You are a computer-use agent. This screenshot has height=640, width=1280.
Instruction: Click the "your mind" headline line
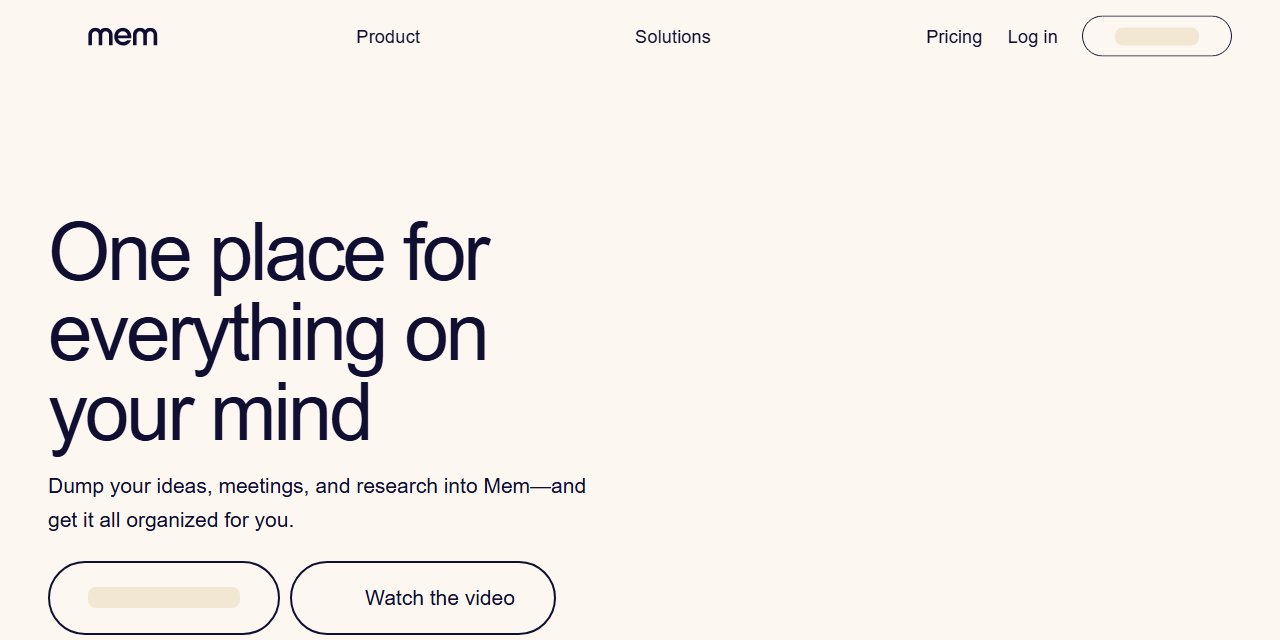click(210, 415)
